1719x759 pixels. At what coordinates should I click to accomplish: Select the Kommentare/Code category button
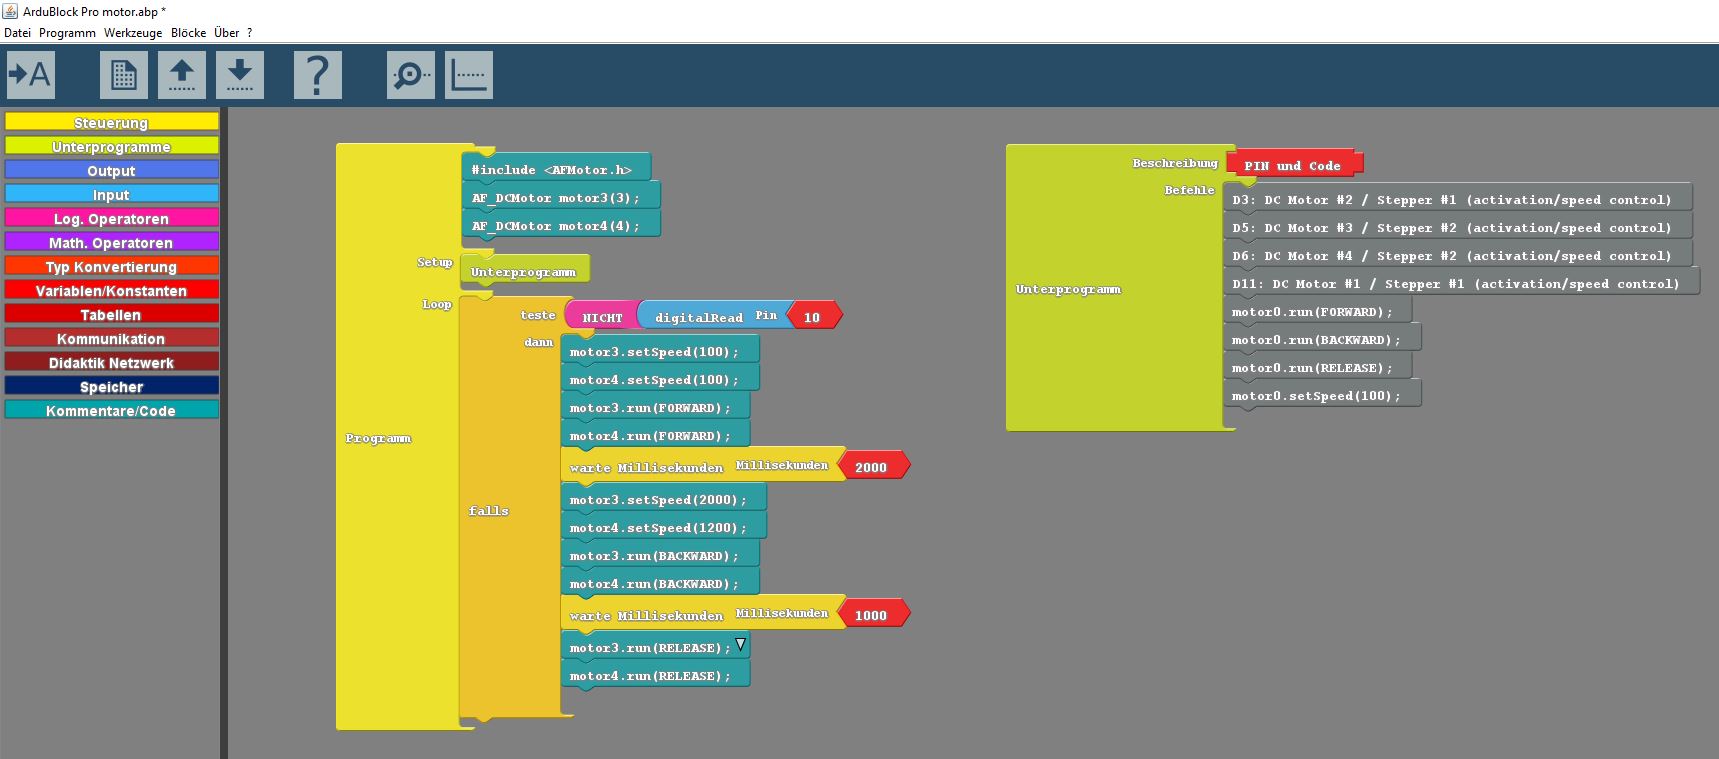(111, 410)
